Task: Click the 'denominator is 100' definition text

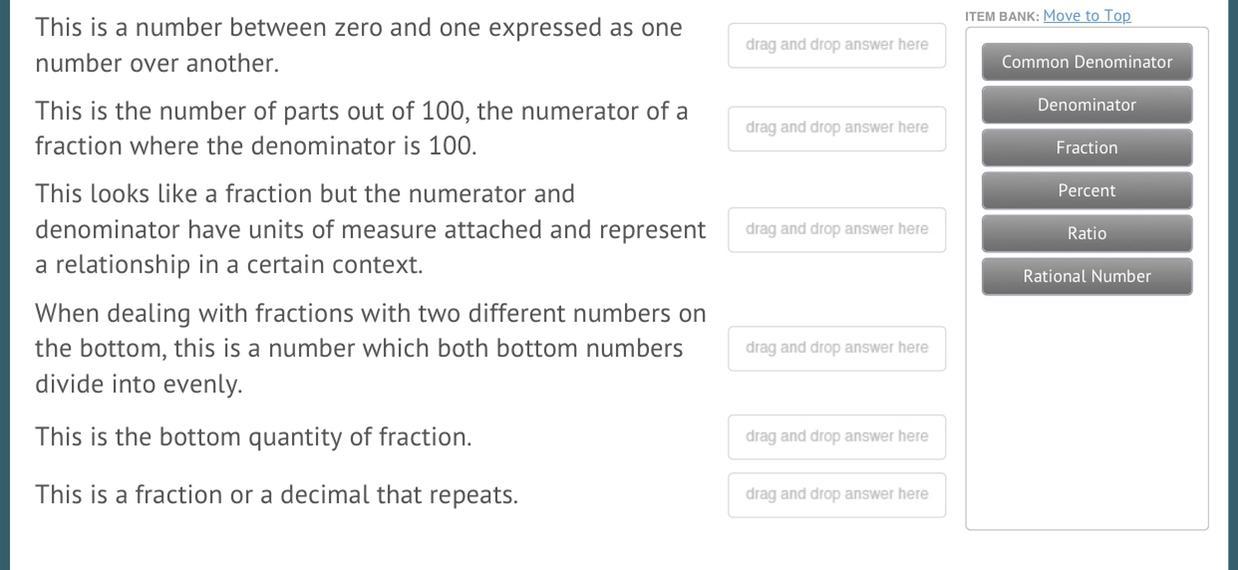Action: pyautogui.click(x=362, y=128)
